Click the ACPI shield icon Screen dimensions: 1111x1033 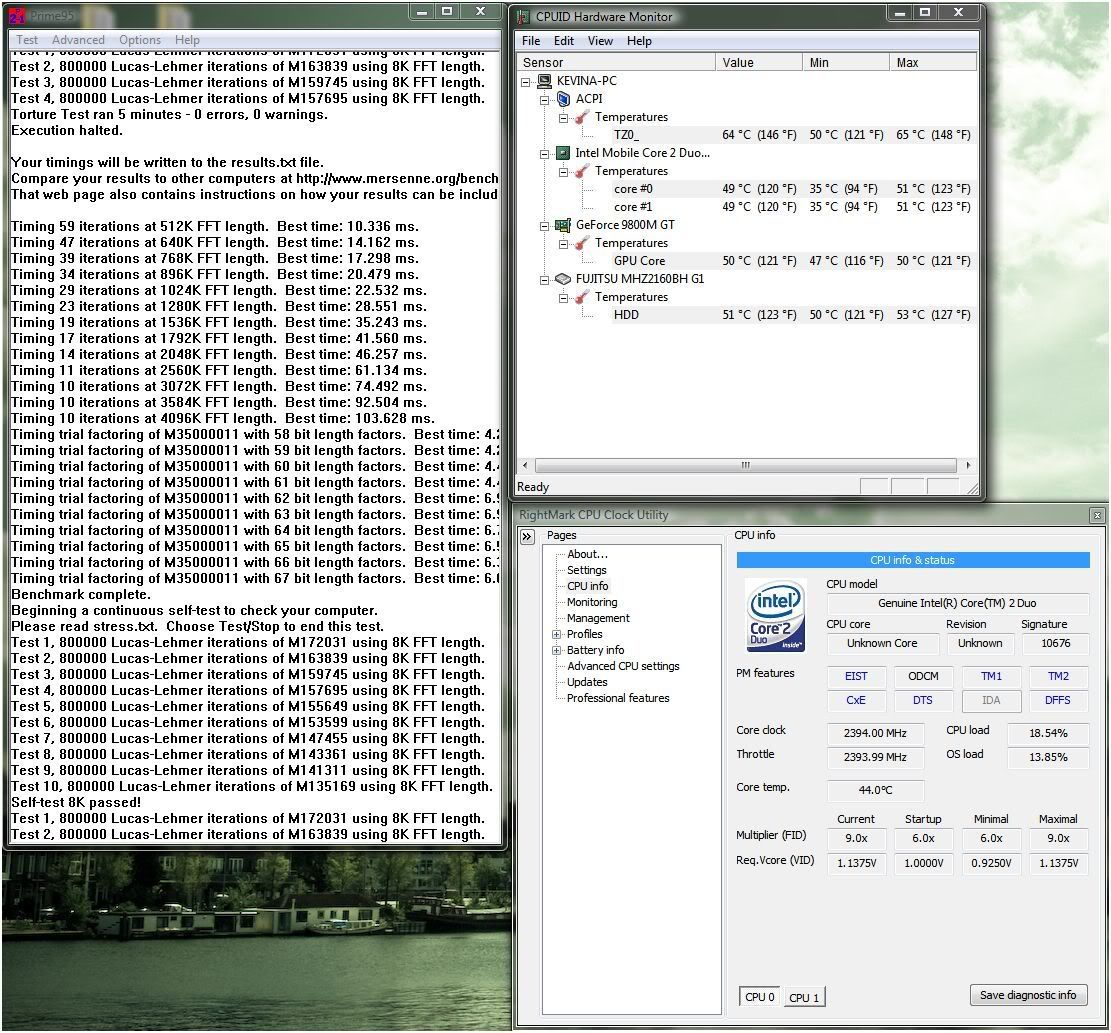coord(563,98)
